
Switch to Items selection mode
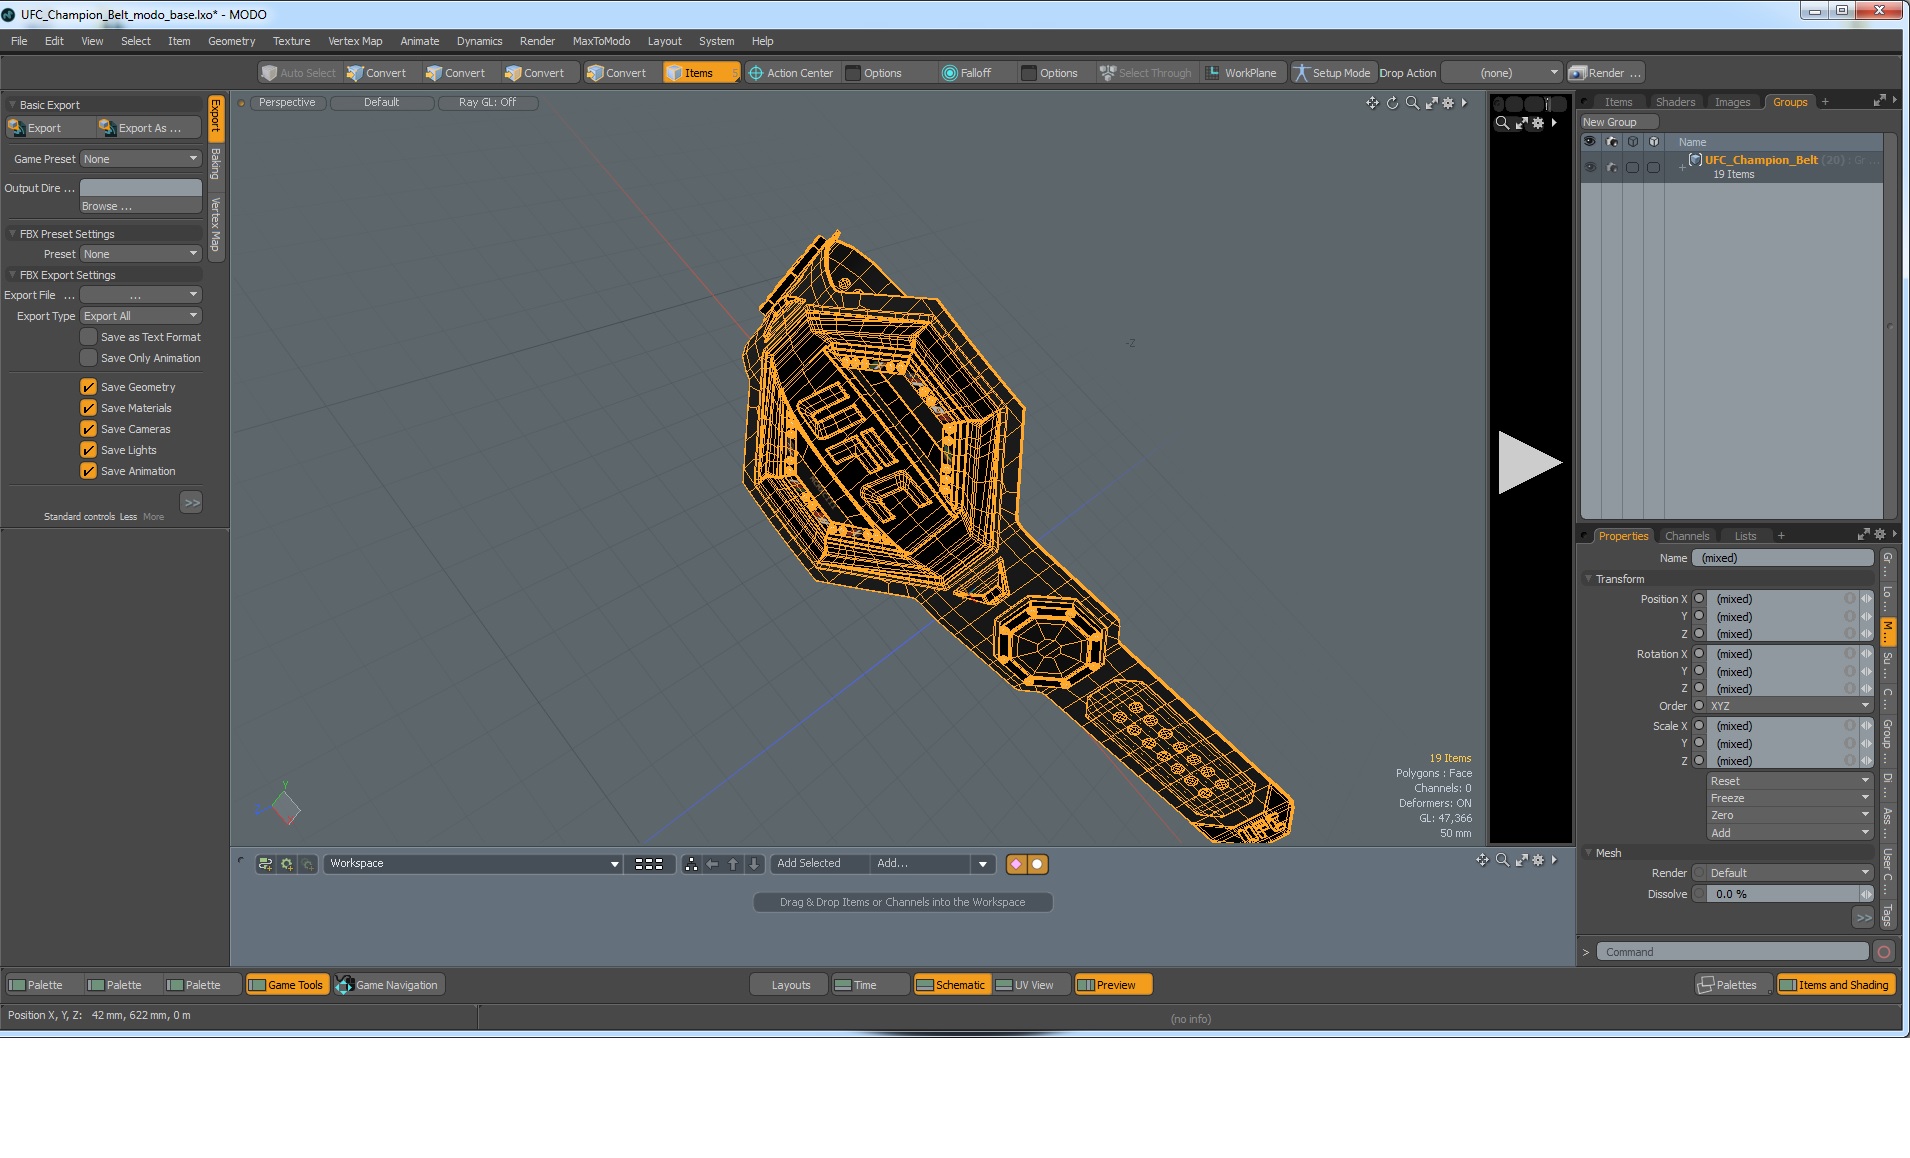tap(700, 73)
